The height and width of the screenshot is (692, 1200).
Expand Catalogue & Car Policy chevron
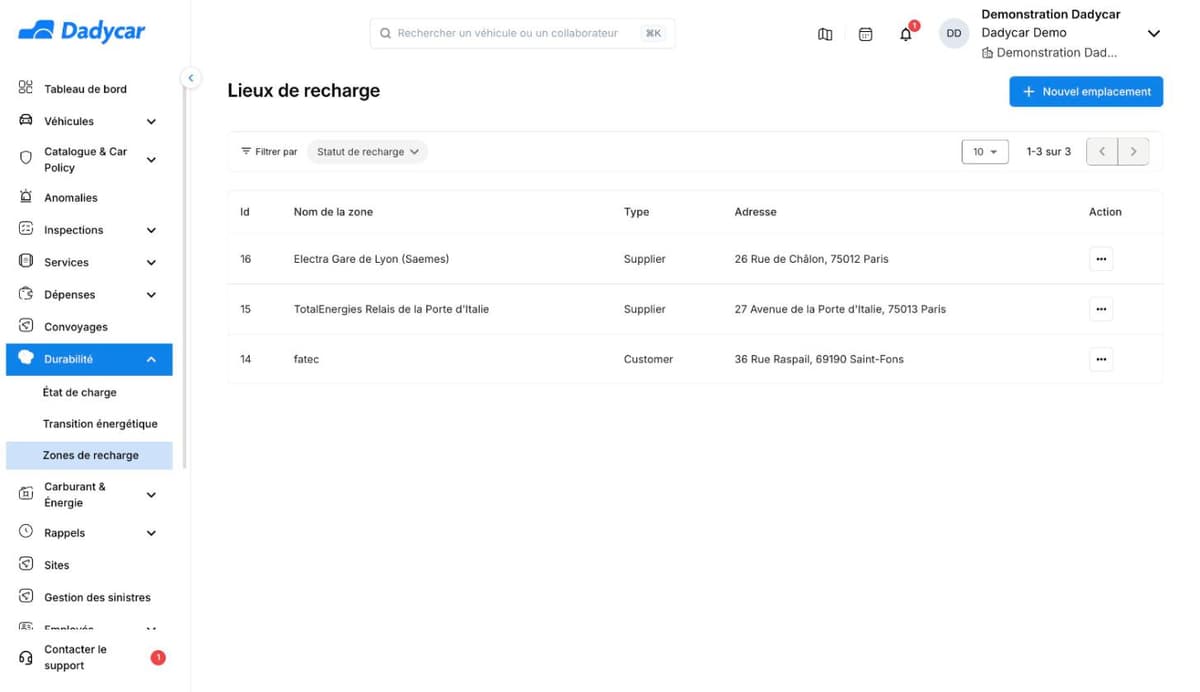[151, 159]
